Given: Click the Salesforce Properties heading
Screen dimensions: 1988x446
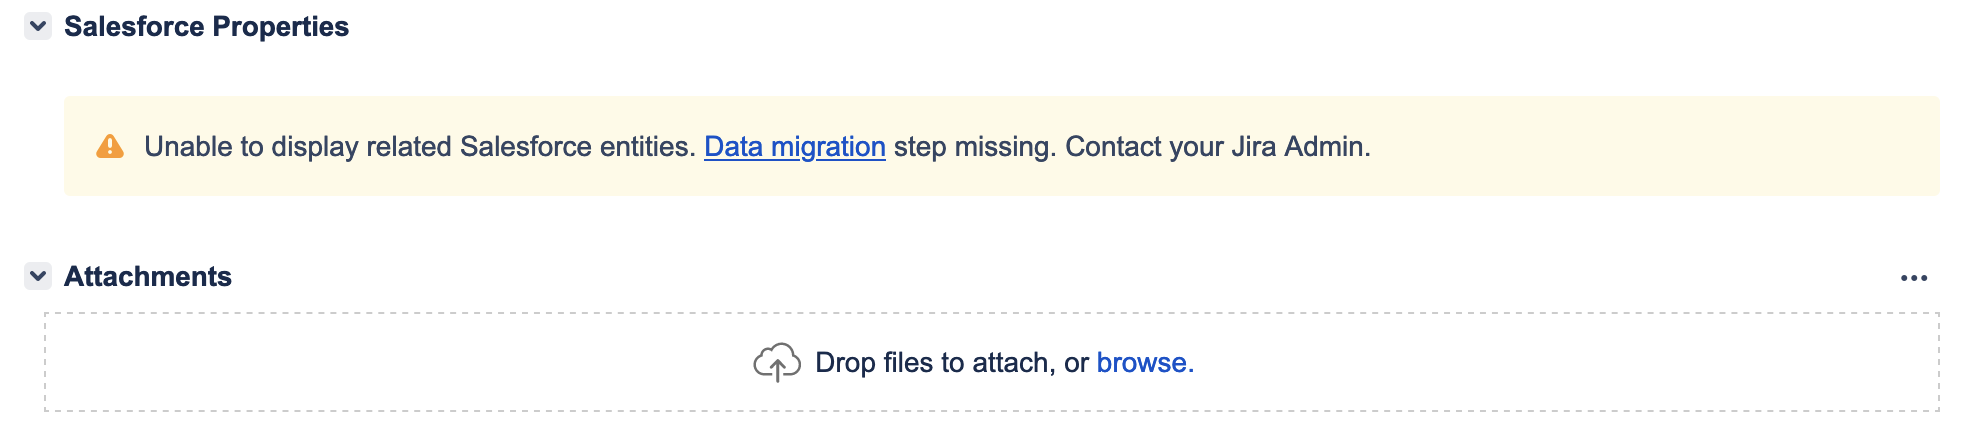Looking at the screenshot, I should tap(206, 27).
